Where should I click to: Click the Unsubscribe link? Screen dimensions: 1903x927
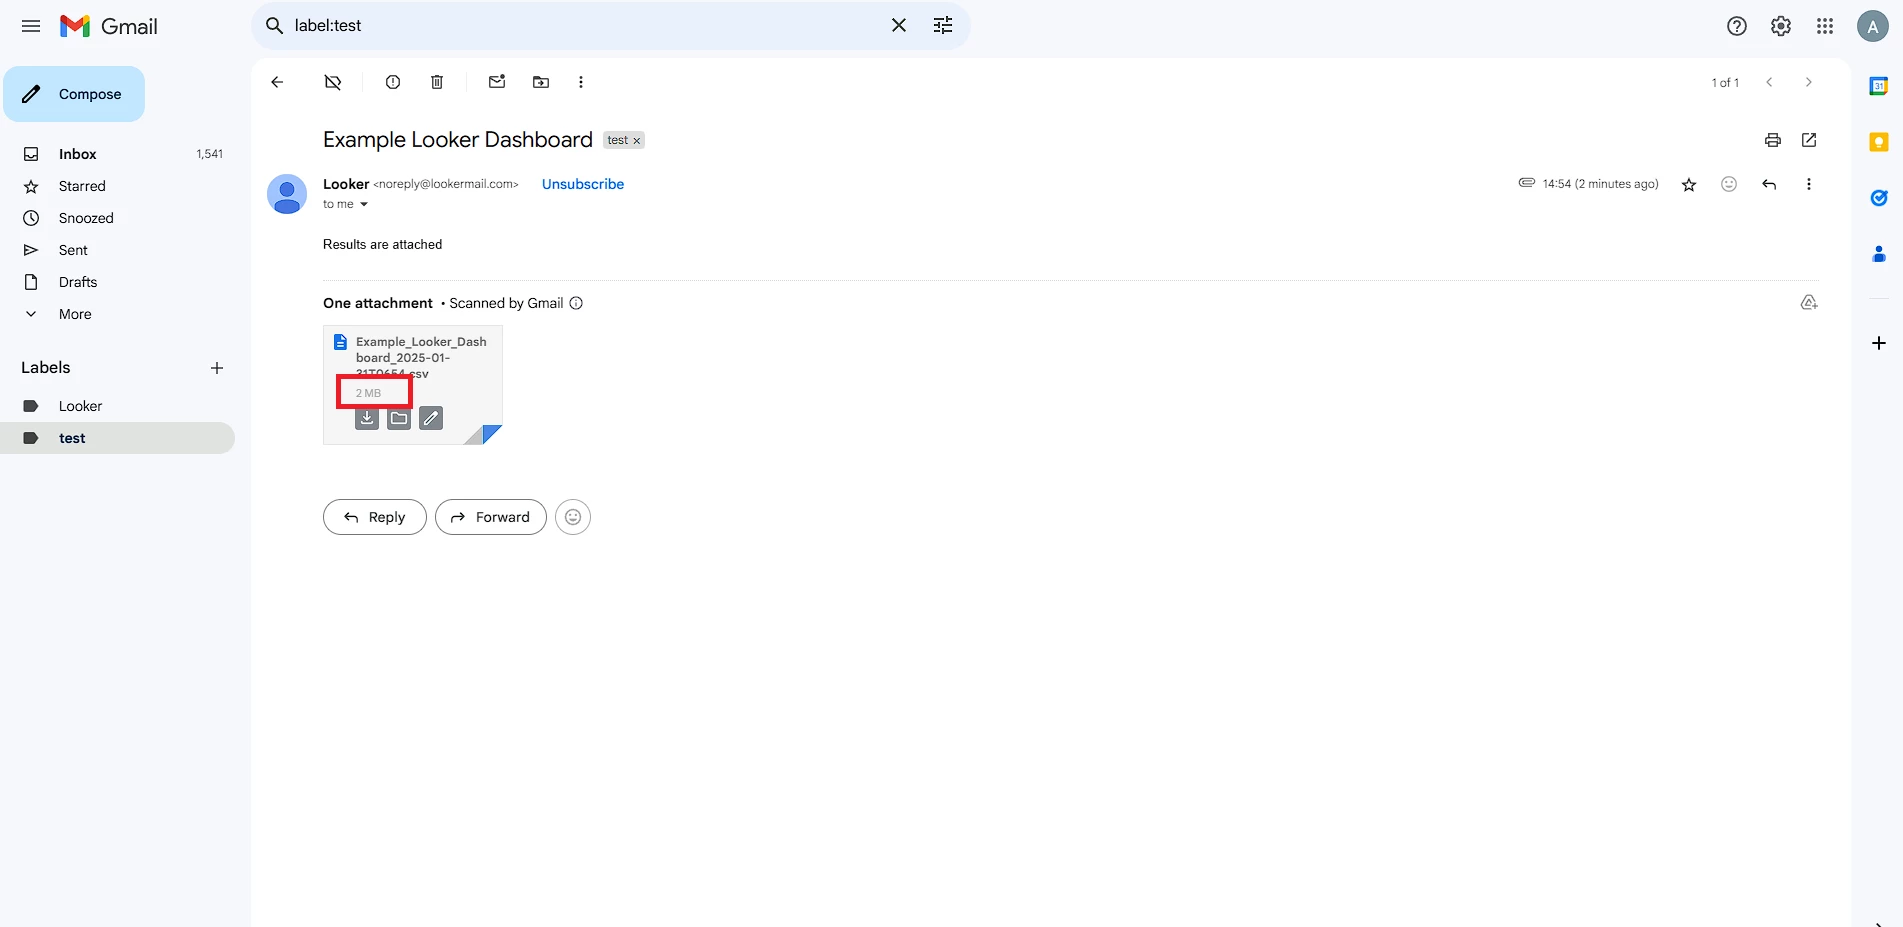[583, 184]
